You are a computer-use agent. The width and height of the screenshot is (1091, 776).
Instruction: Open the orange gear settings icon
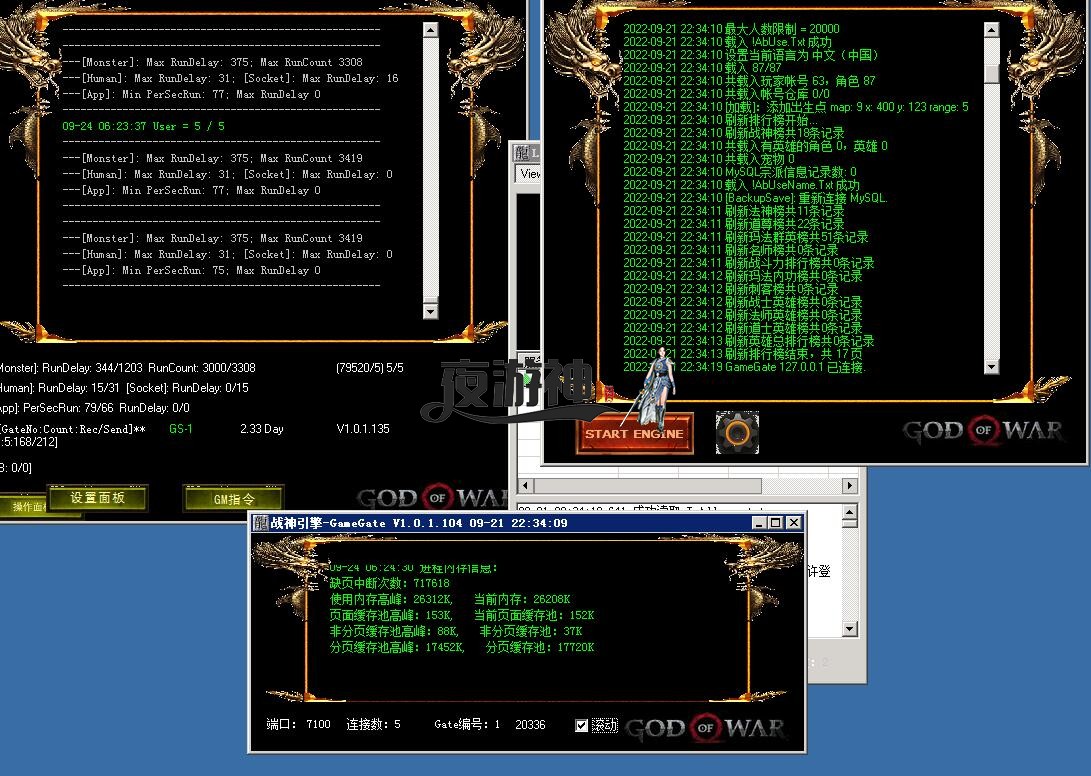(x=737, y=432)
